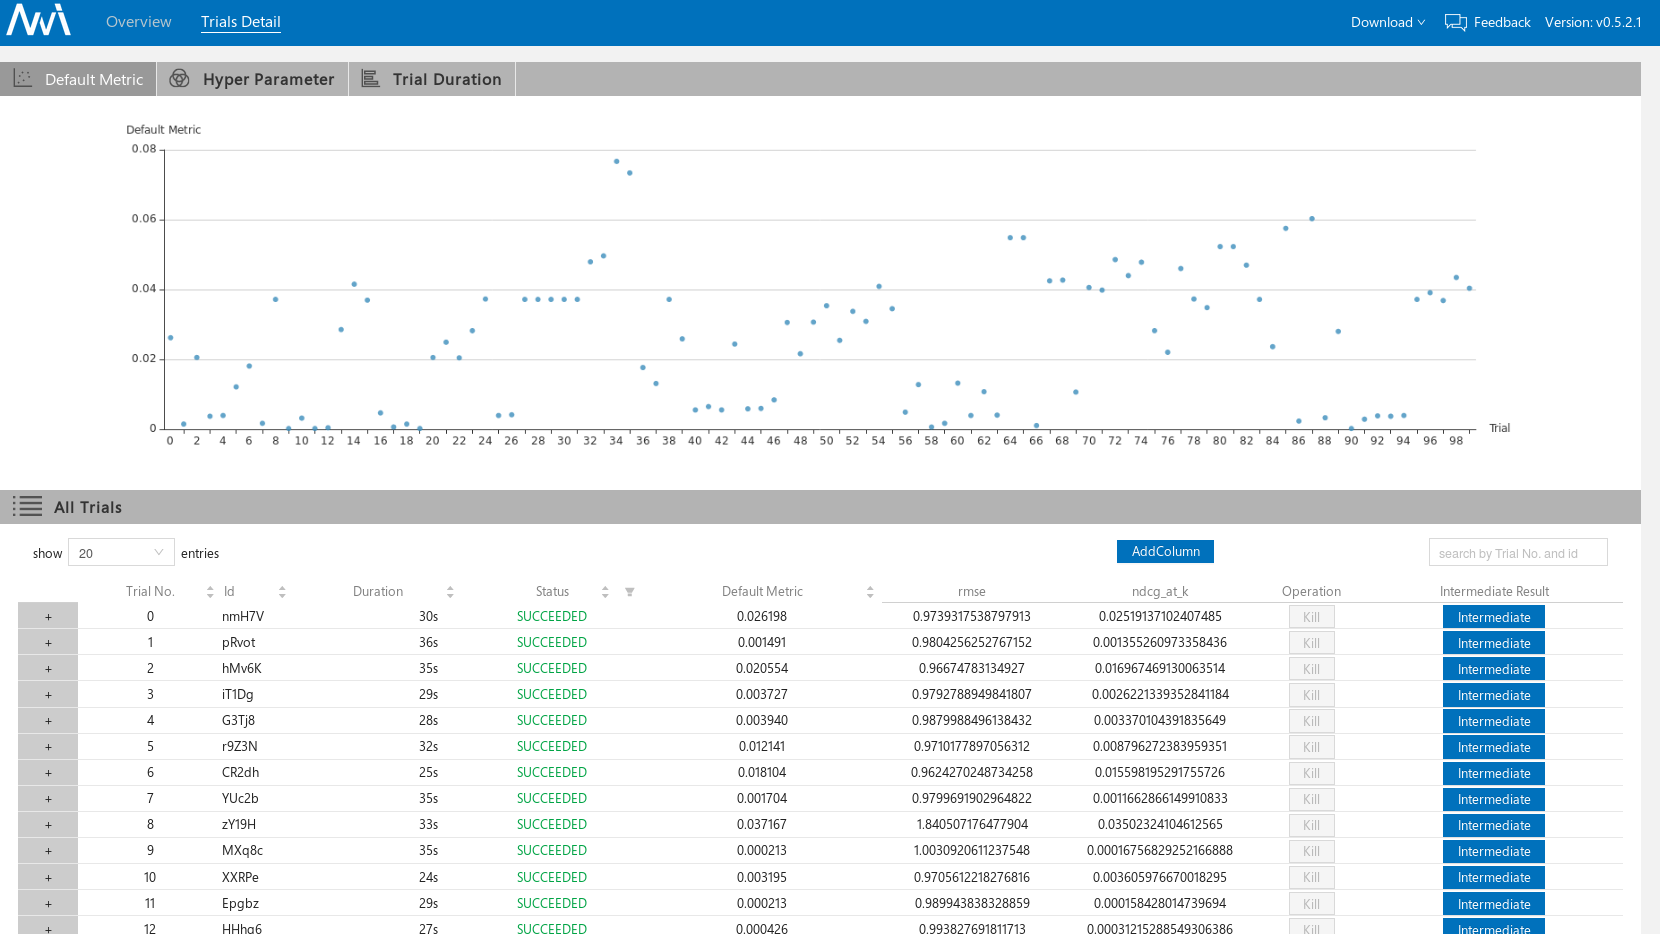1660x934 pixels.
Task: Sort the Default Metric column arrows
Action: pos(870,592)
